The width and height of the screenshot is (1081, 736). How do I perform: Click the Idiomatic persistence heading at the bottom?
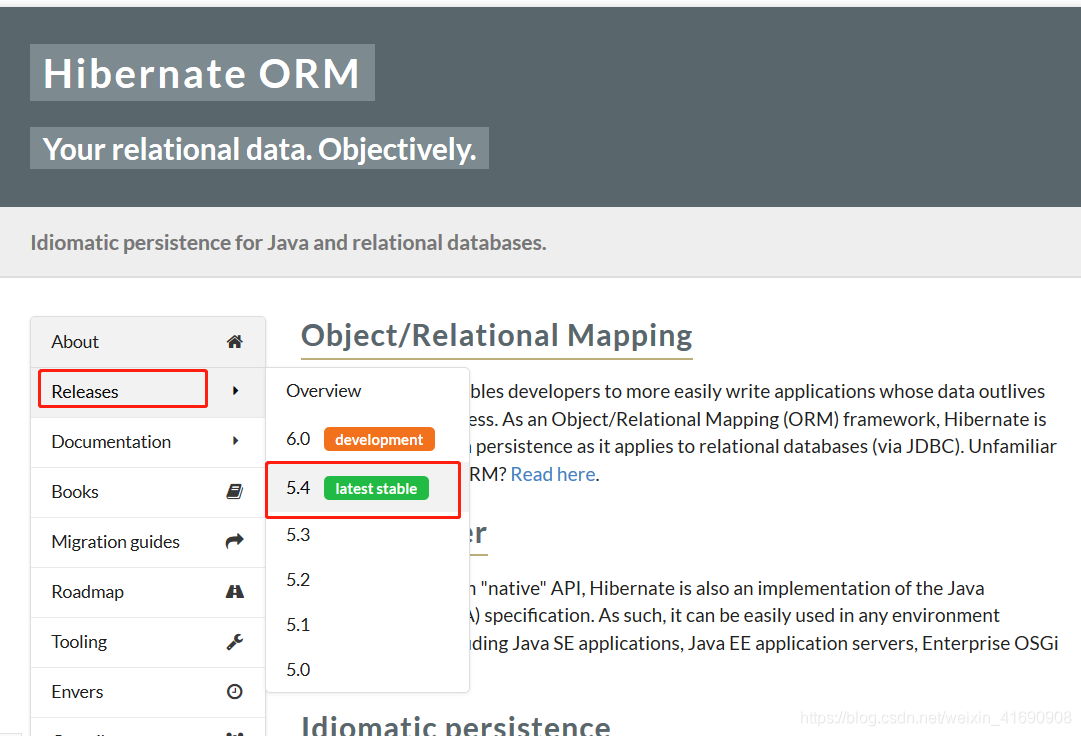coord(456,726)
